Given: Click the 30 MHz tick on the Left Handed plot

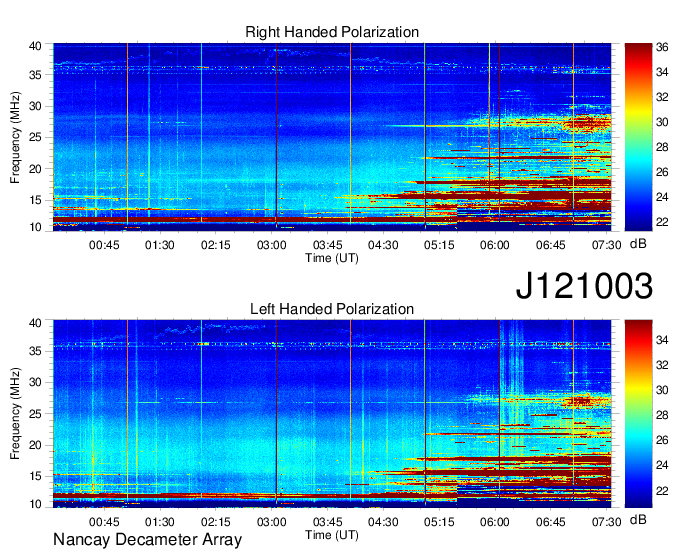Looking at the screenshot, I should 35,382.
